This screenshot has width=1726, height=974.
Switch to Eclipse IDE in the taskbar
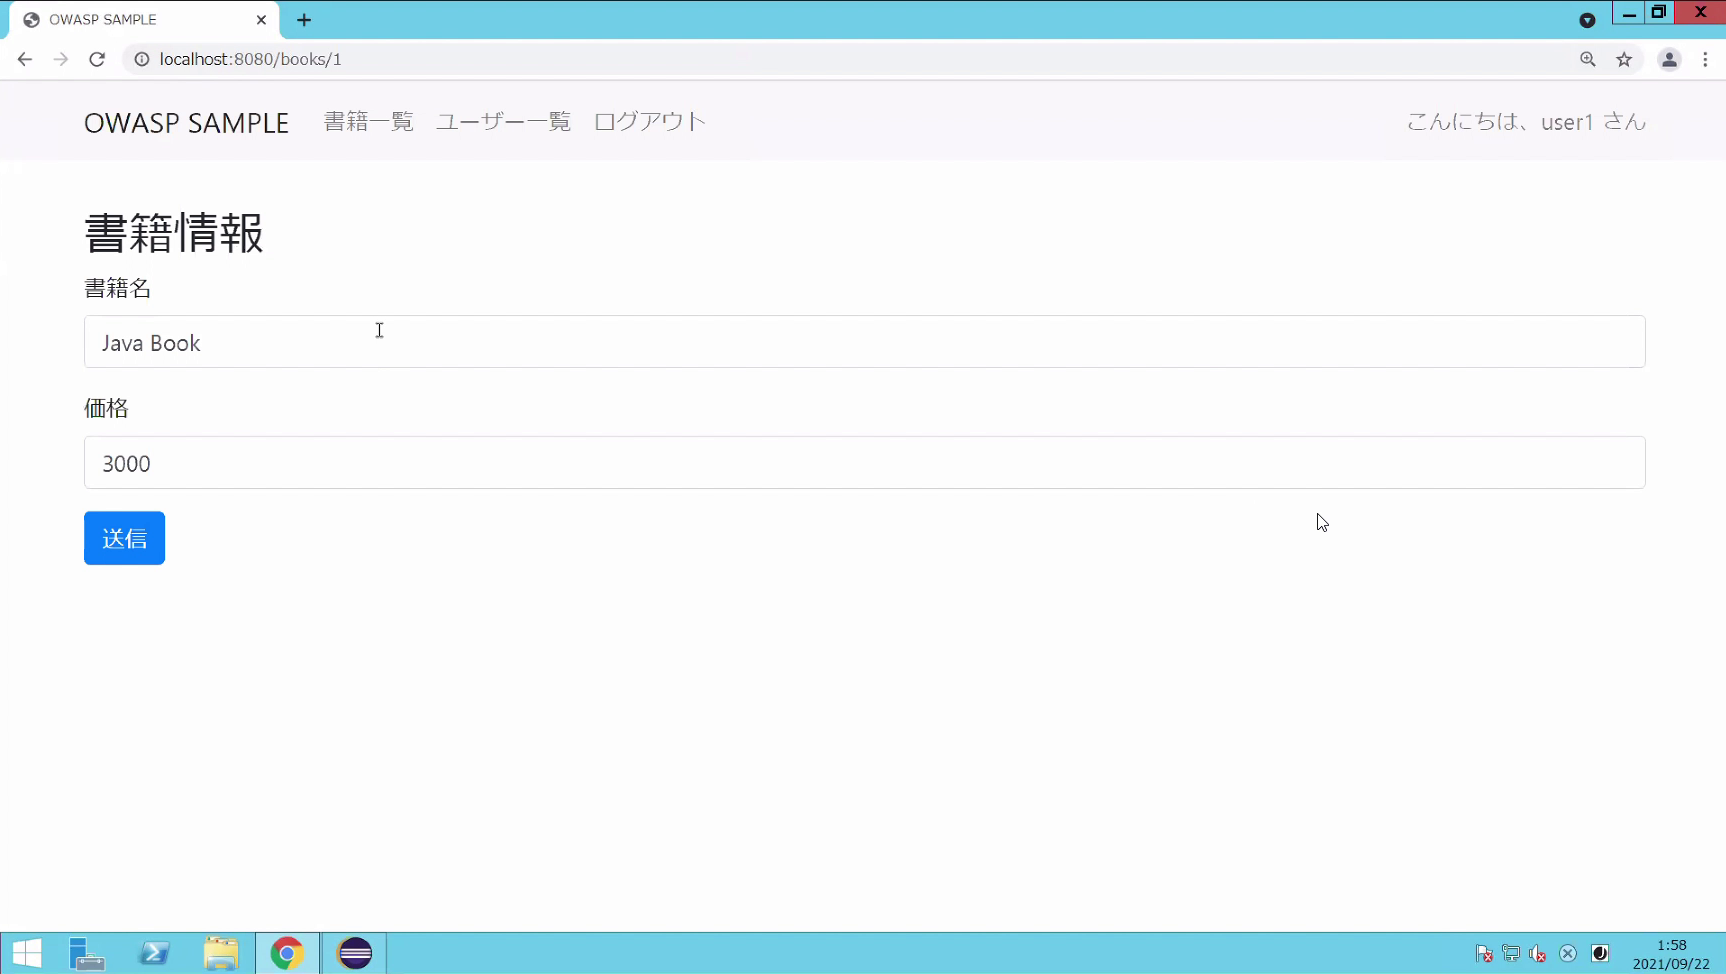[x=355, y=953]
